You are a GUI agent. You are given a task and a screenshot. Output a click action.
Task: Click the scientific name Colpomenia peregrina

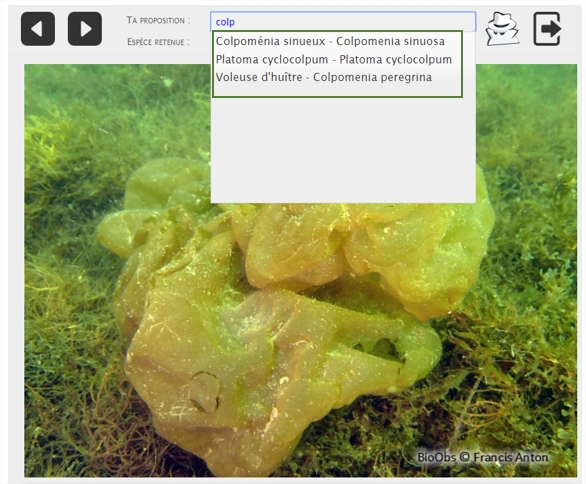(x=373, y=77)
